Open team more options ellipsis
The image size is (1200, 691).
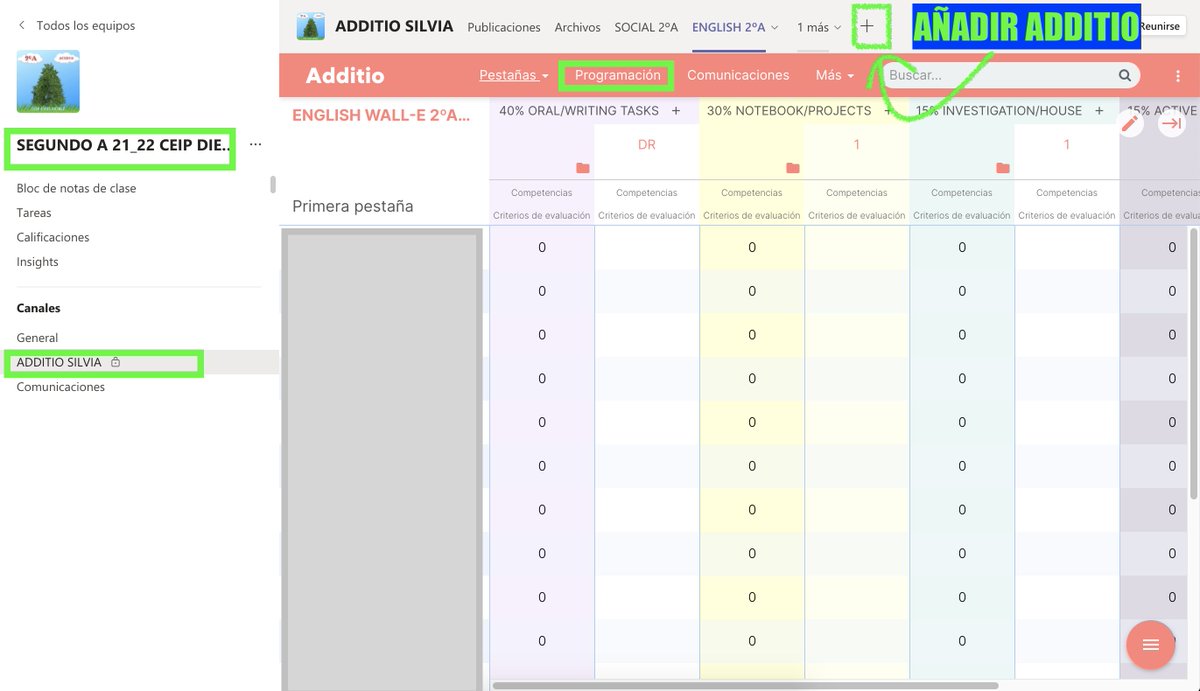click(255, 145)
